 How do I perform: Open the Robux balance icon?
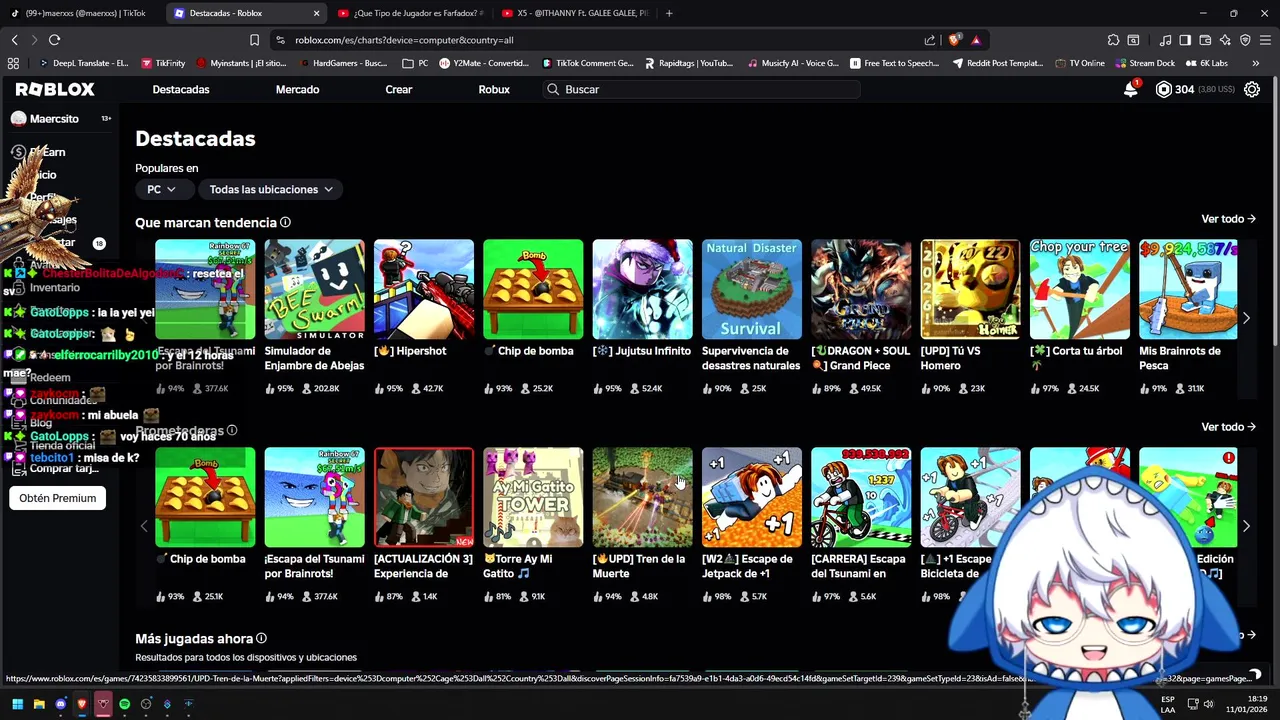pyautogui.click(x=1163, y=89)
